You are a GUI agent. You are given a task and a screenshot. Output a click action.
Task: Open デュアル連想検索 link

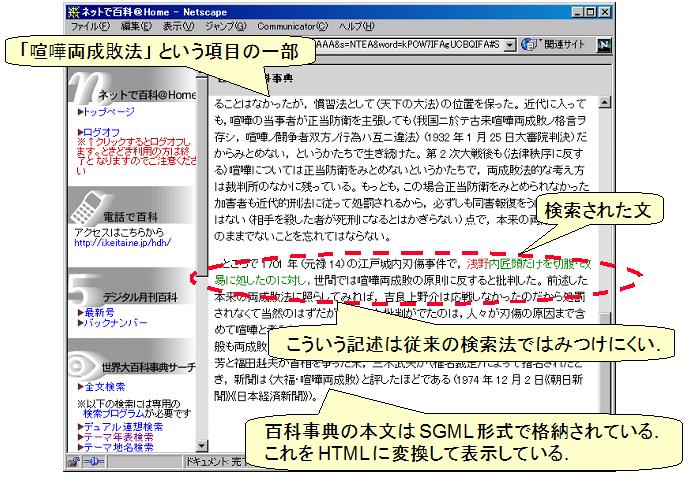[x=123, y=427]
